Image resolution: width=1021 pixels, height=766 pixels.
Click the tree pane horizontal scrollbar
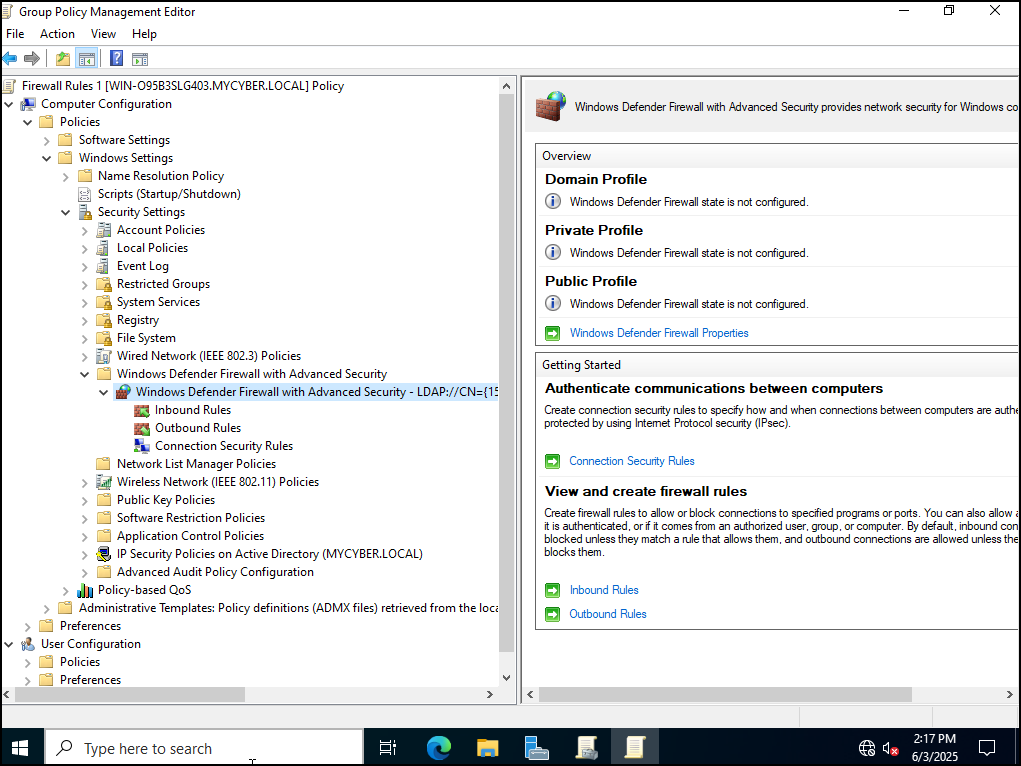pos(130,695)
